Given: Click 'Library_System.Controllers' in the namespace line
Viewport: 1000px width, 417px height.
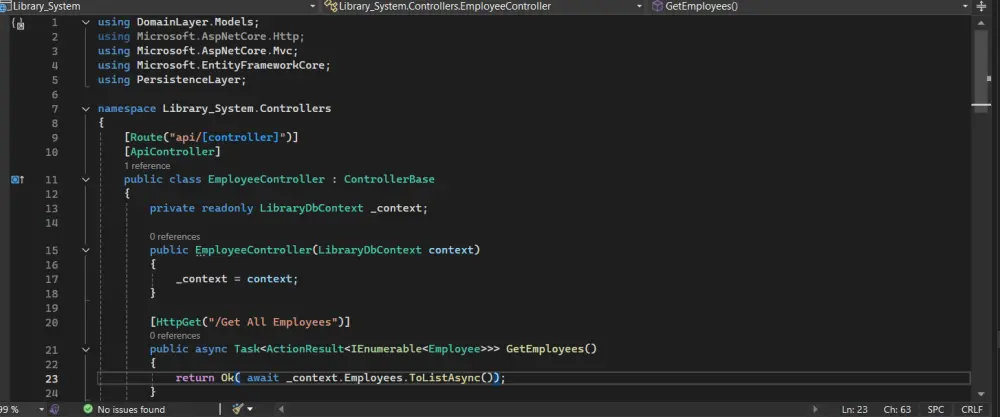Looking at the screenshot, I should [247, 109].
